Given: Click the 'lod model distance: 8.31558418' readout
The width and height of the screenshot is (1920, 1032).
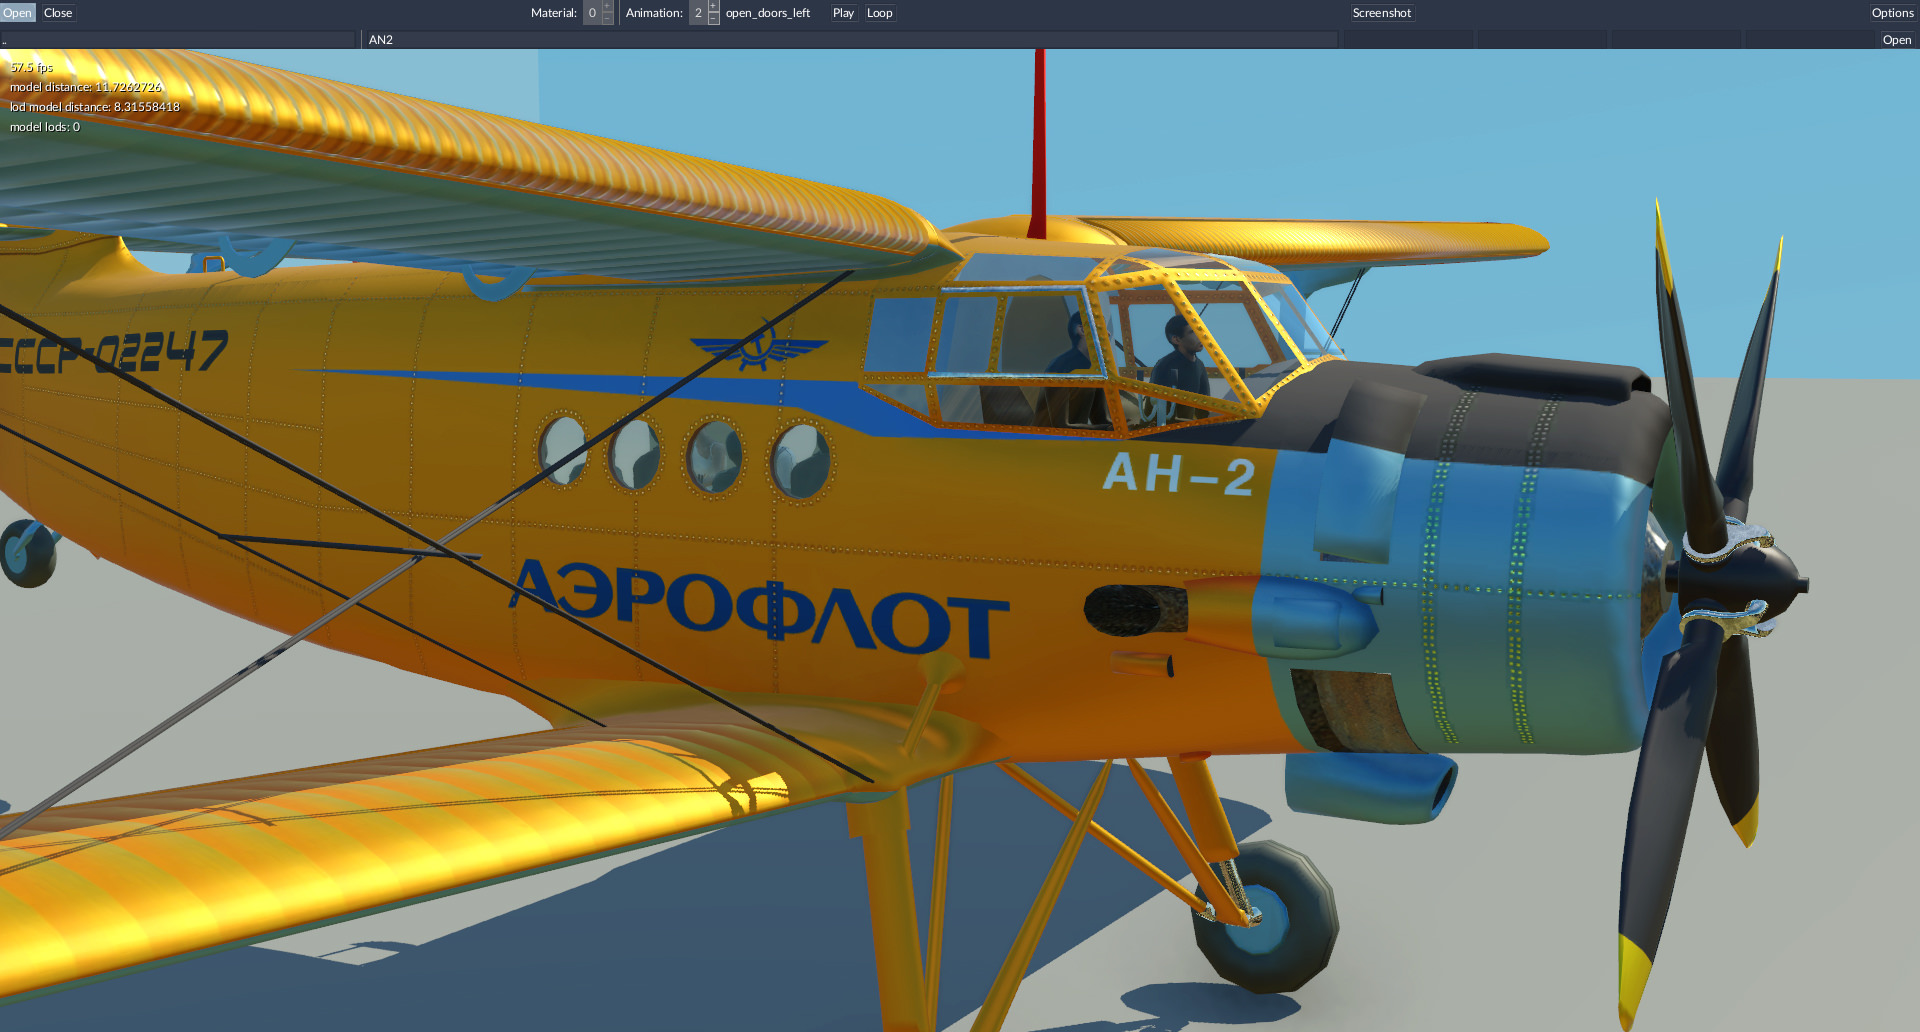Looking at the screenshot, I should coord(95,107).
